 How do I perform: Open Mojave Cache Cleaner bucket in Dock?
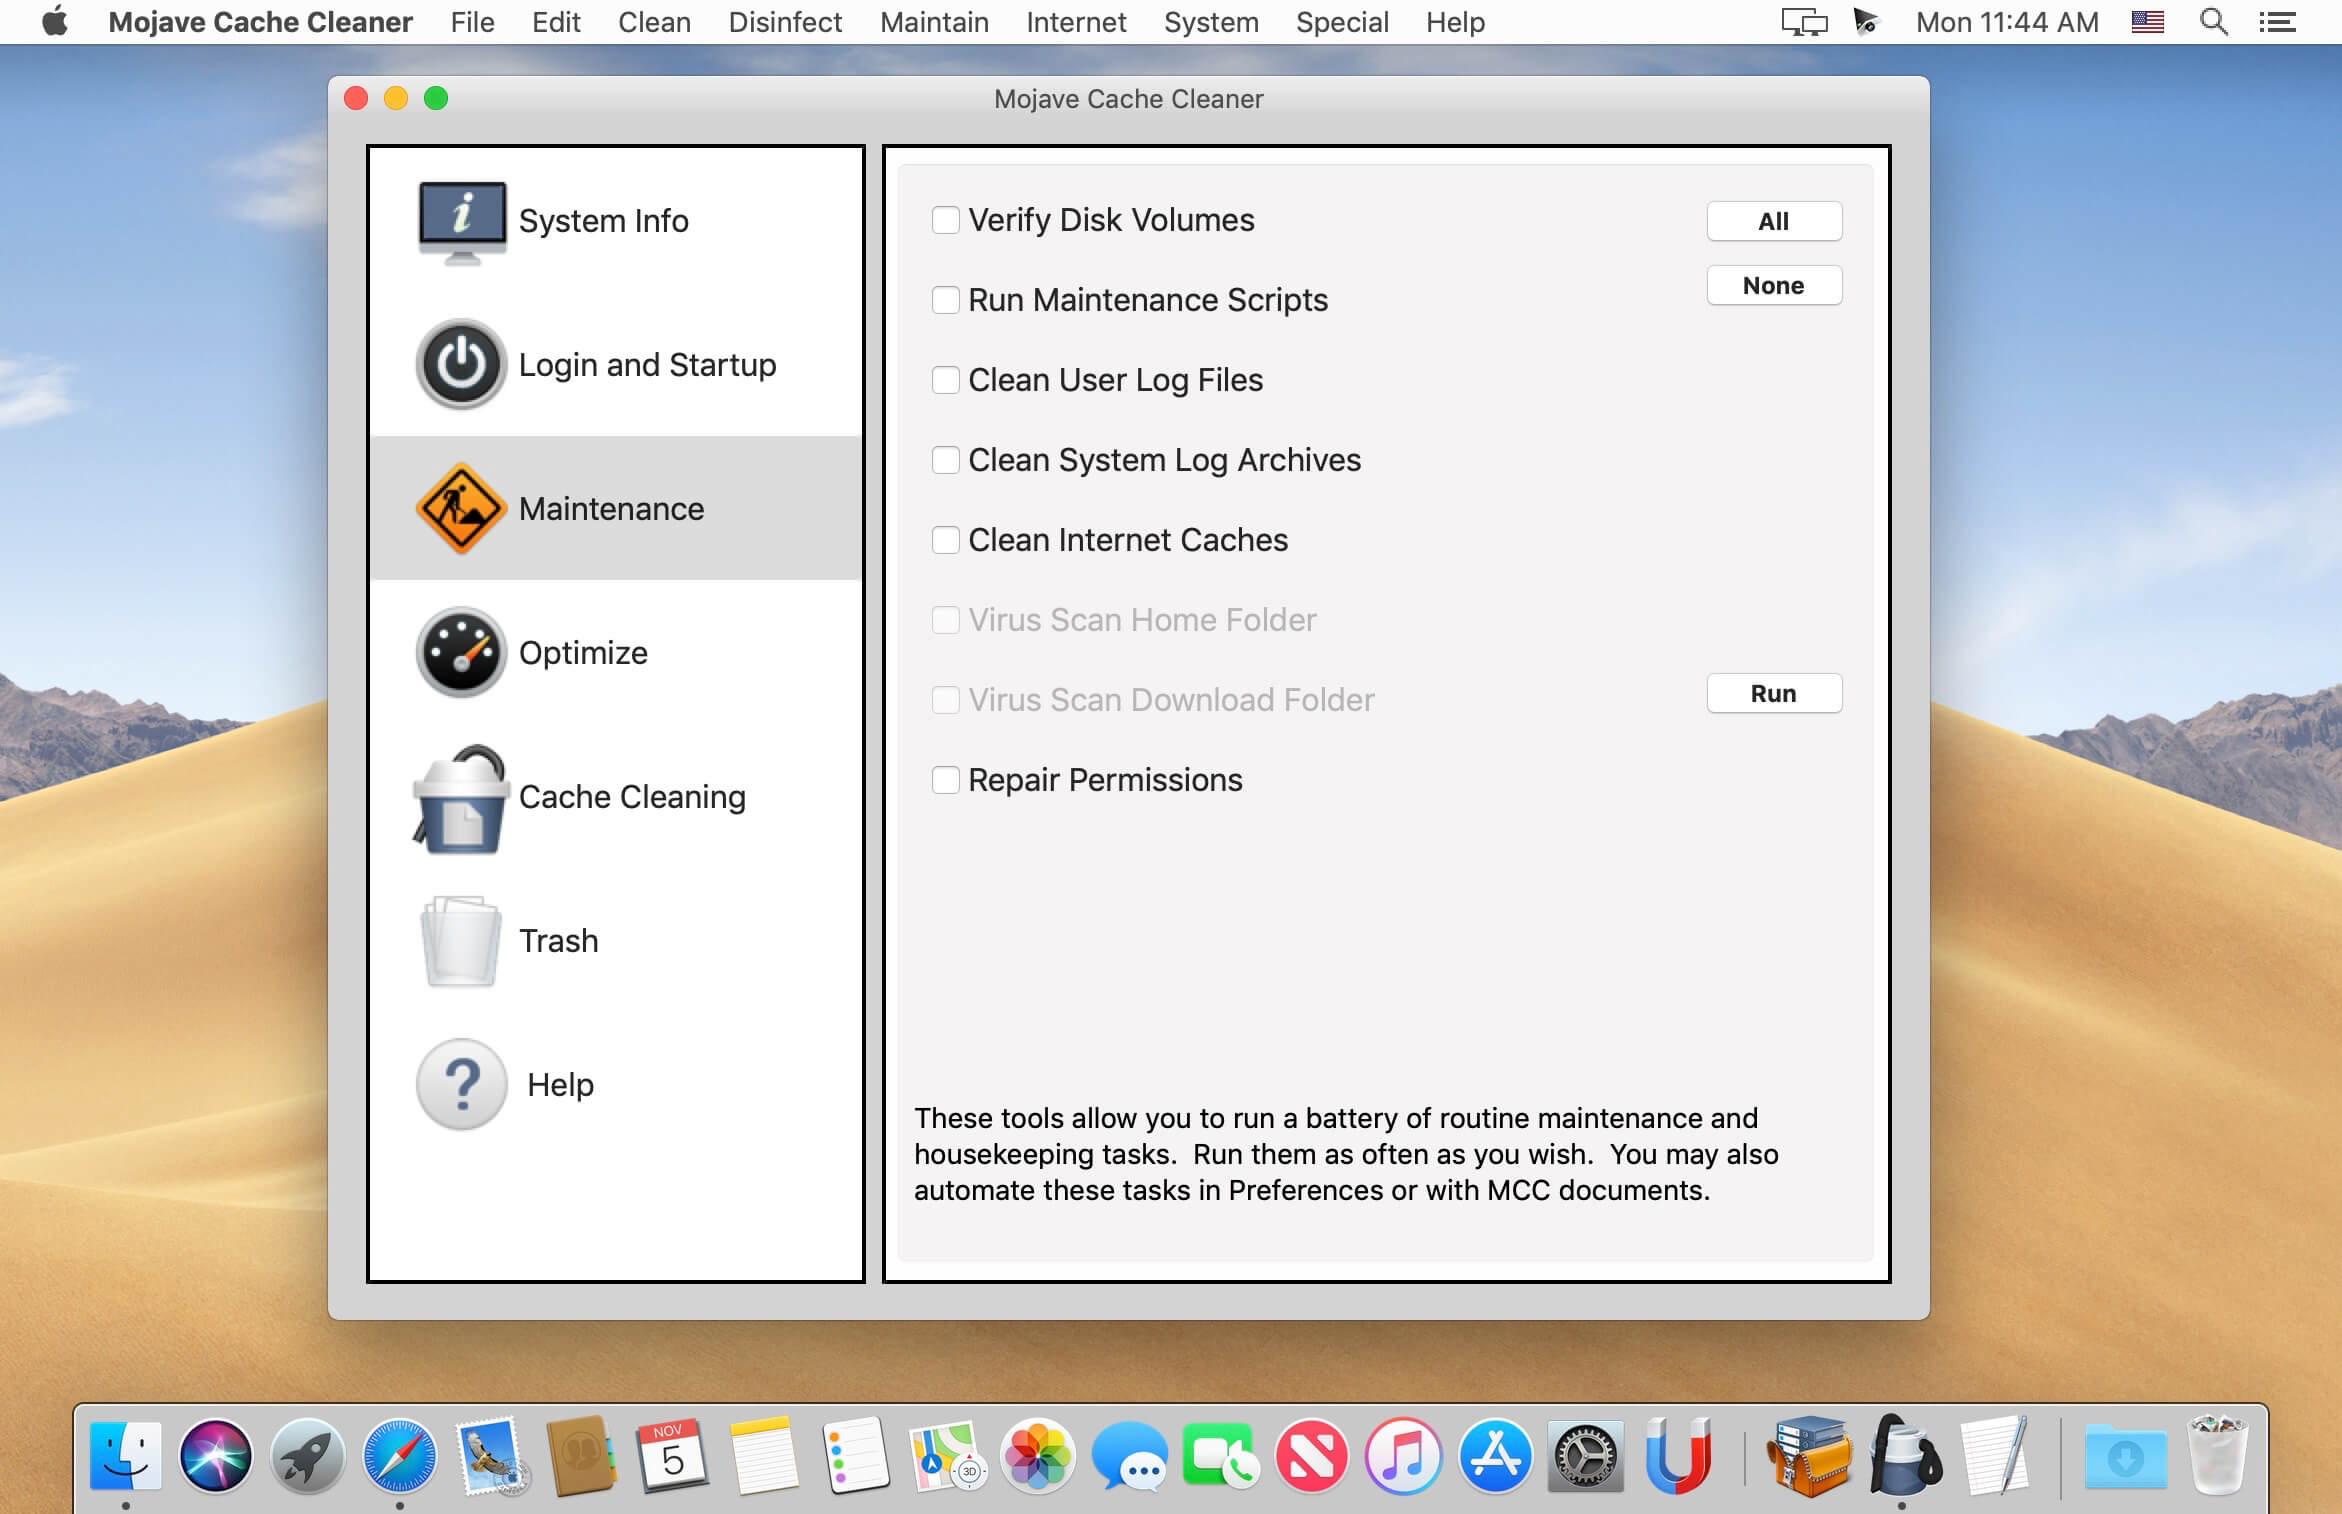pyautogui.click(x=1904, y=1455)
